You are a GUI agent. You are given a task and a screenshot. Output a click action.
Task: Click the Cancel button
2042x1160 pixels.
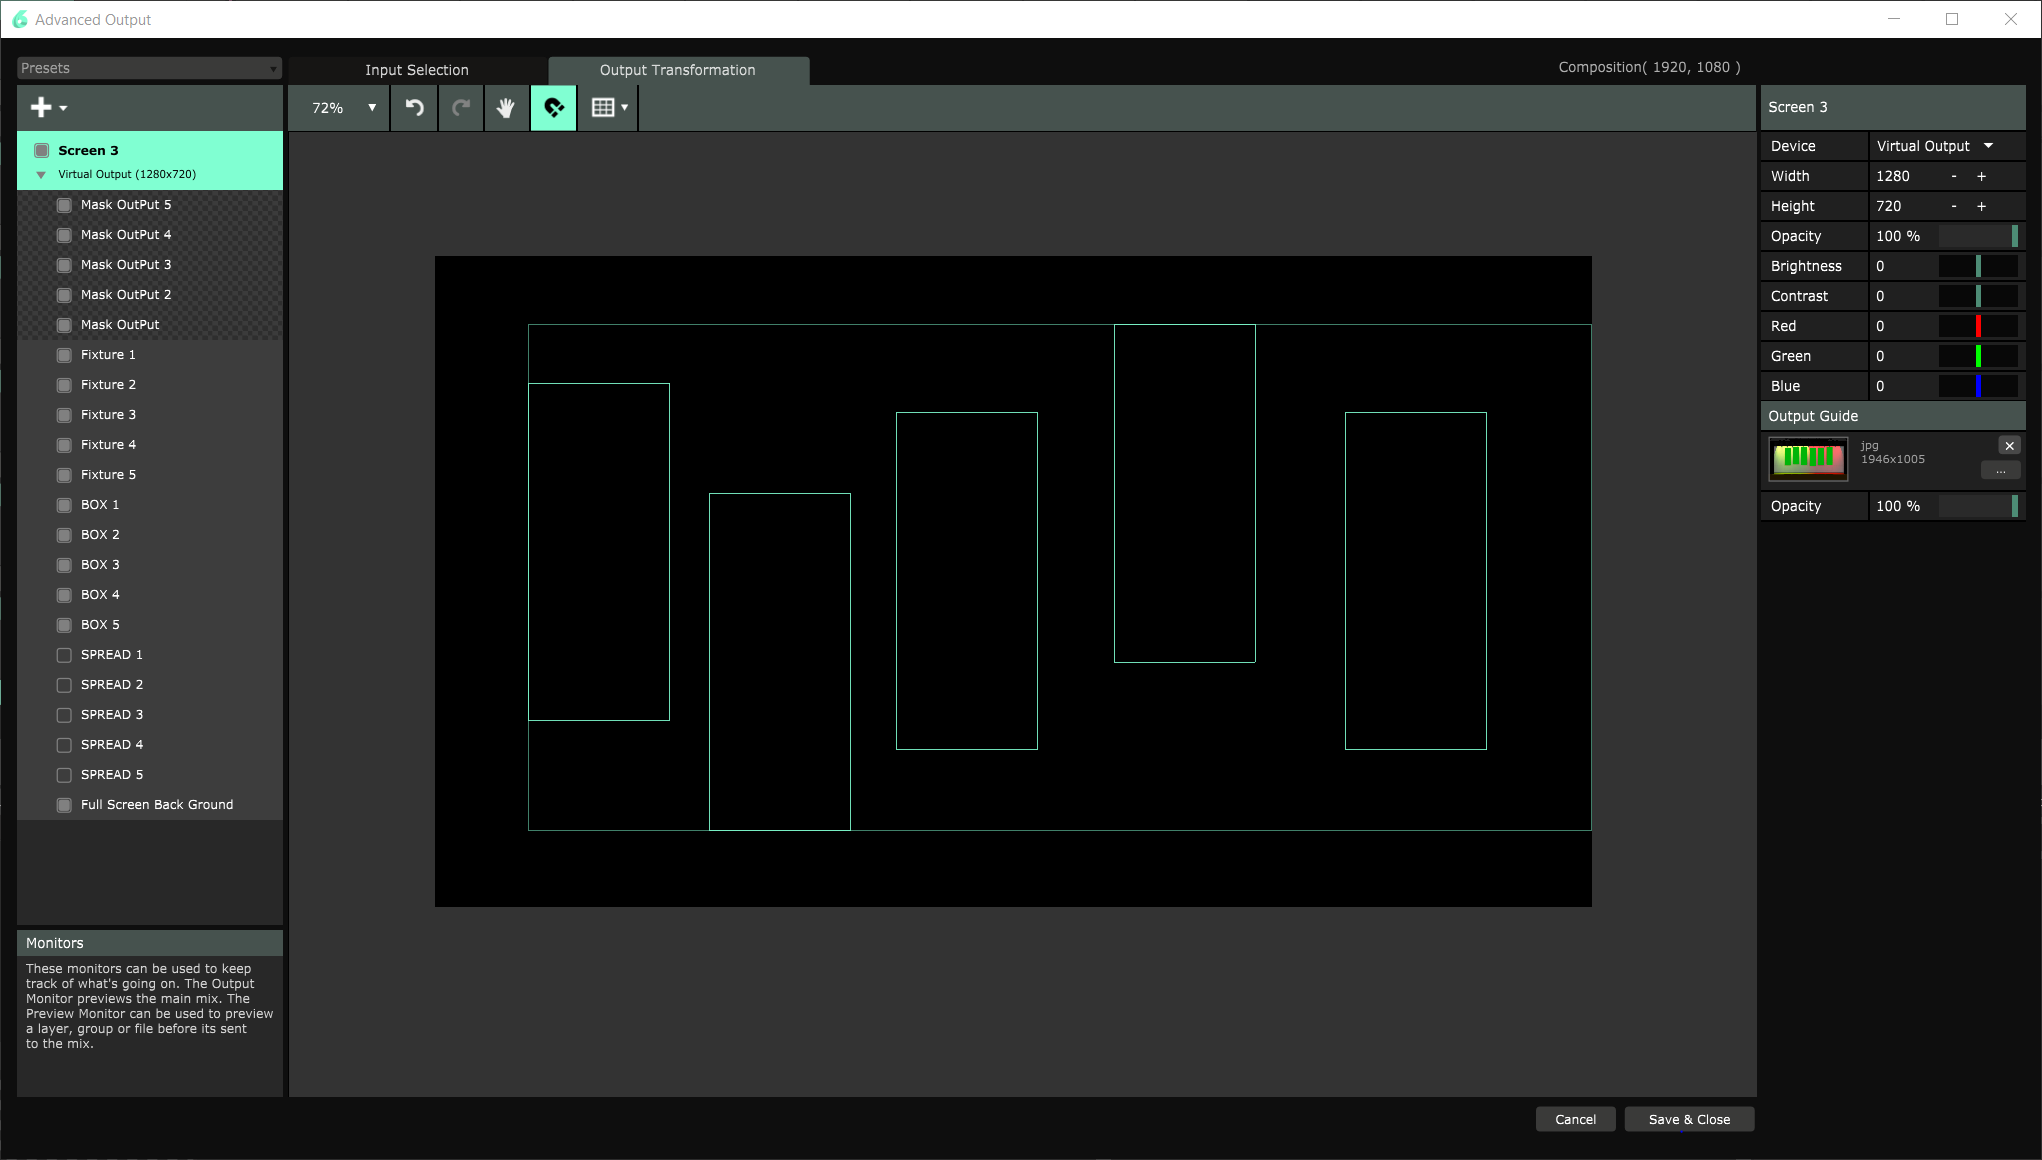pyautogui.click(x=1575, y=1119)
